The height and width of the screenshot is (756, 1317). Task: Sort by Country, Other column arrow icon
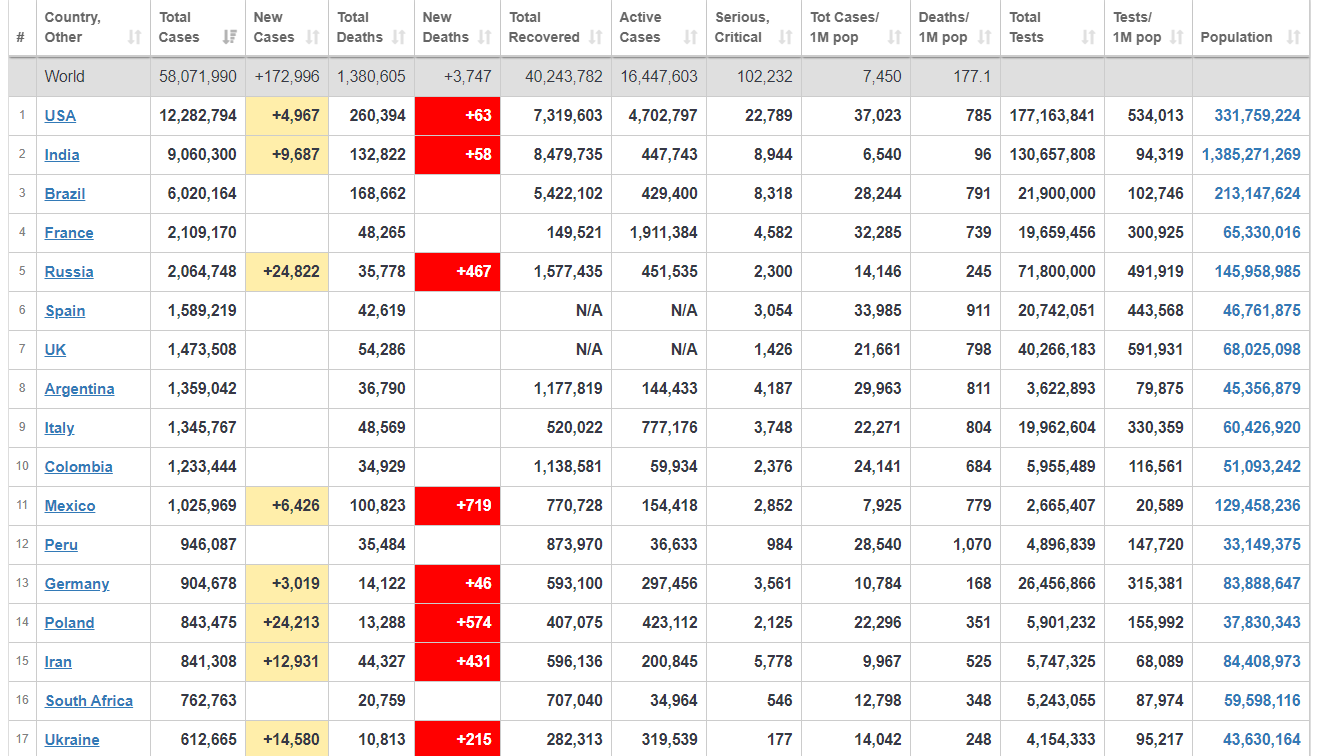134,37
